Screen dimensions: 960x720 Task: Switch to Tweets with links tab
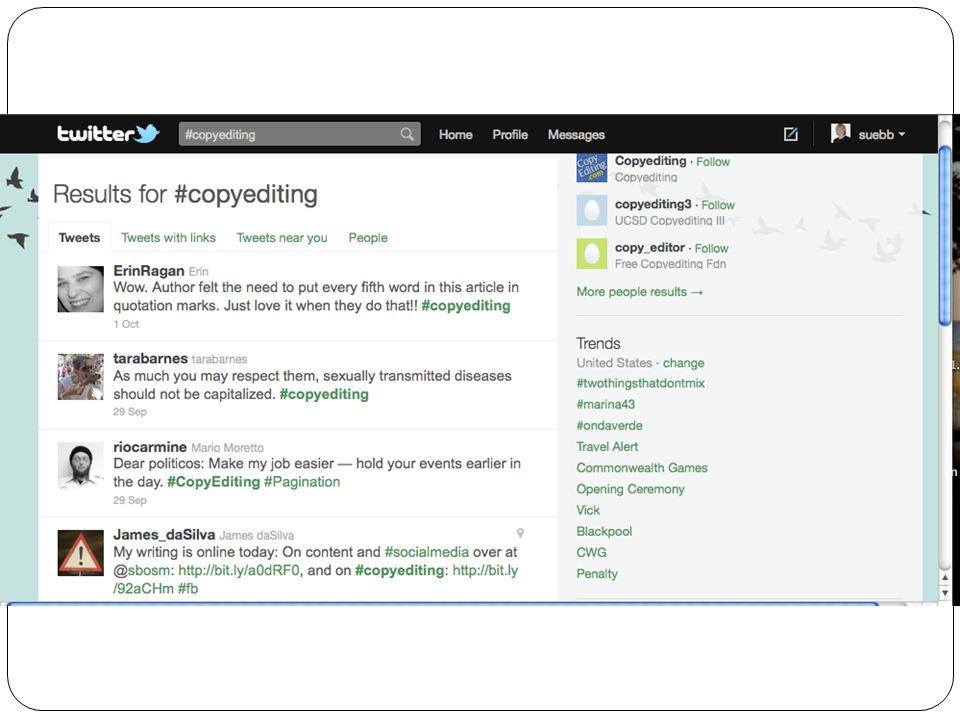point(168,238)
